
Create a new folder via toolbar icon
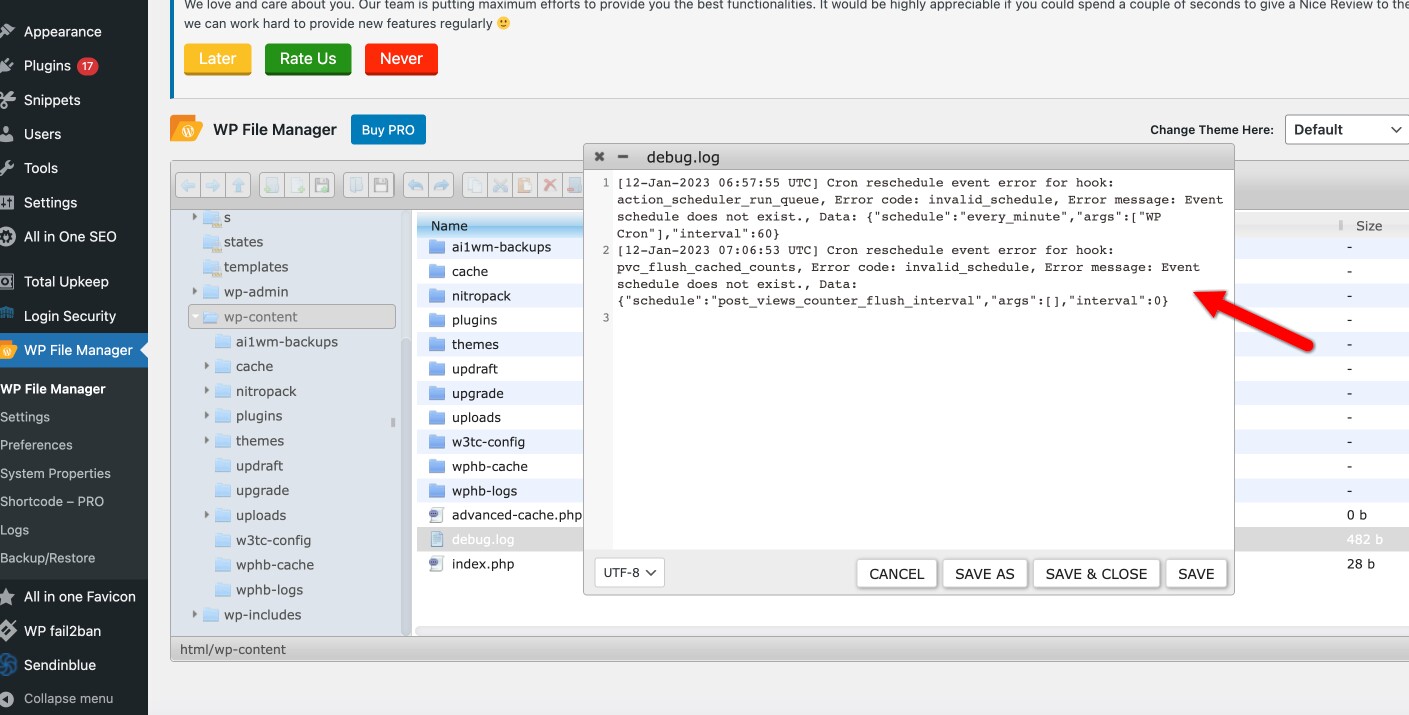271,185
